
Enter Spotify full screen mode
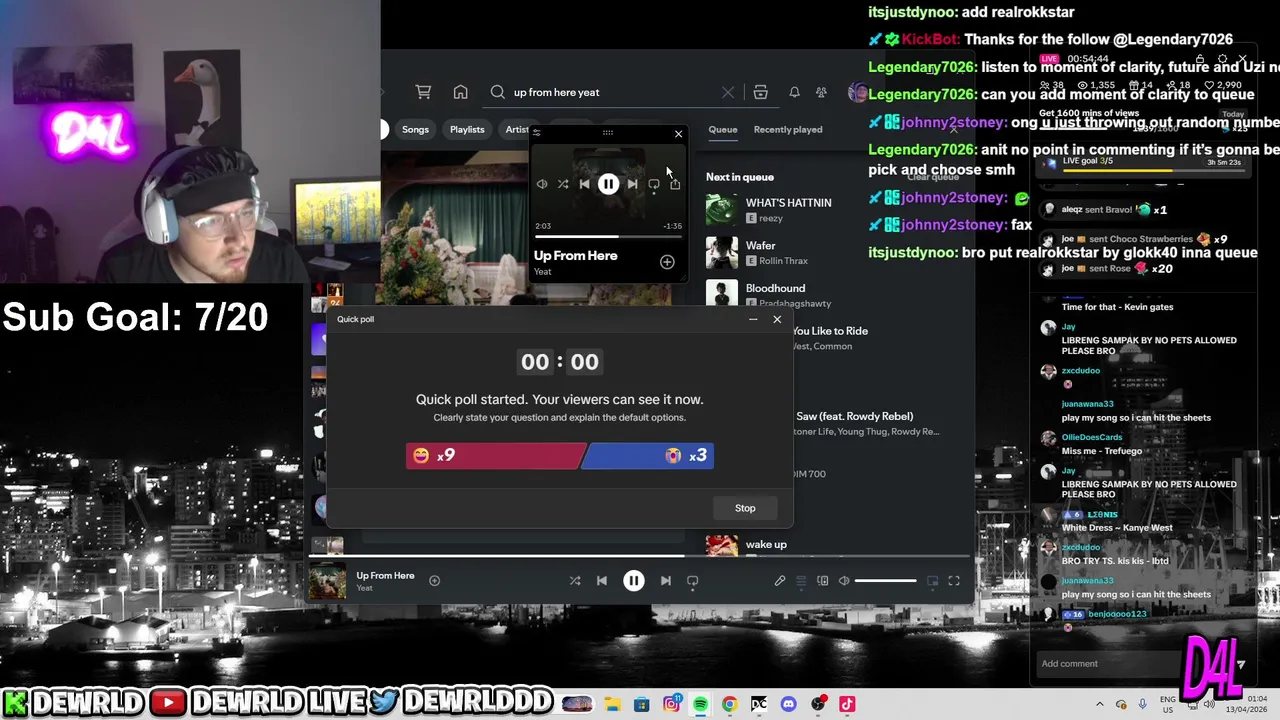point(954,580)
